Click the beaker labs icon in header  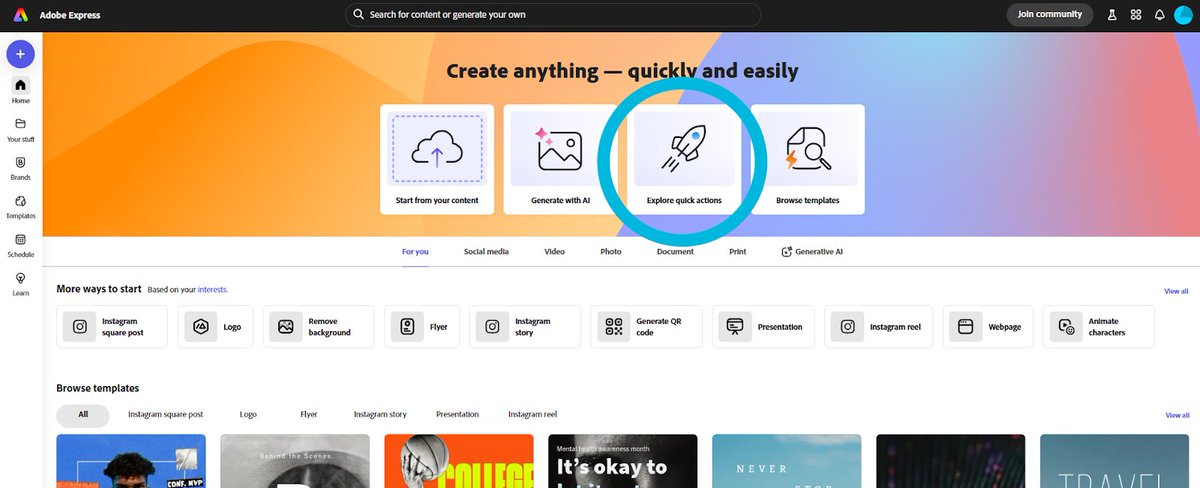point(1111,15)
